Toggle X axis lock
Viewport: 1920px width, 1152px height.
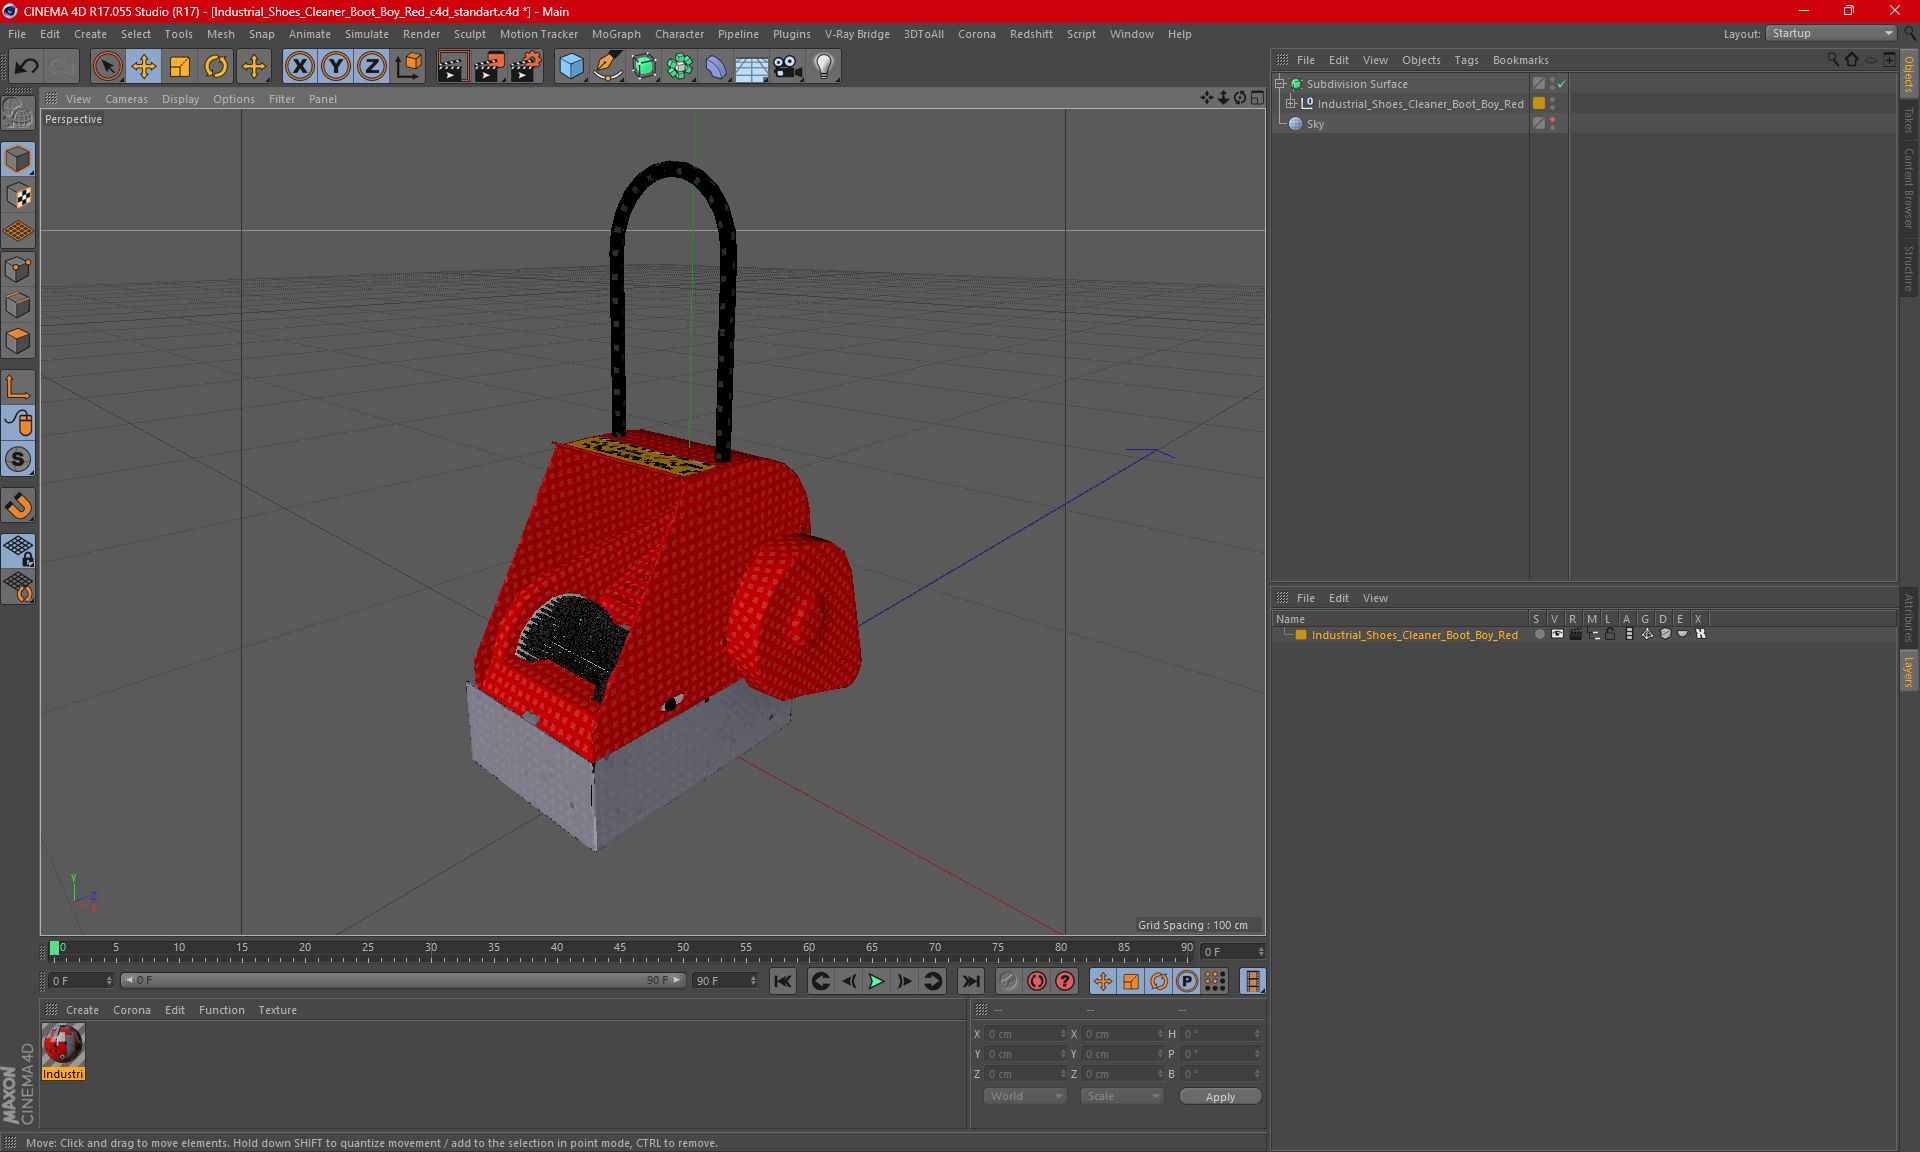click(299, 67)
